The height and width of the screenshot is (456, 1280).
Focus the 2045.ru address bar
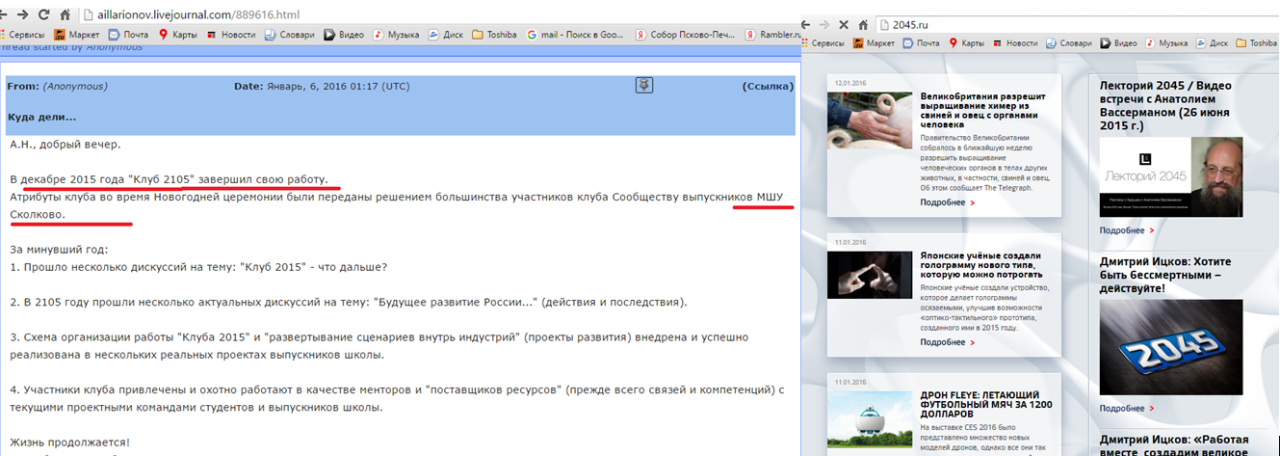pos(1078,24)
